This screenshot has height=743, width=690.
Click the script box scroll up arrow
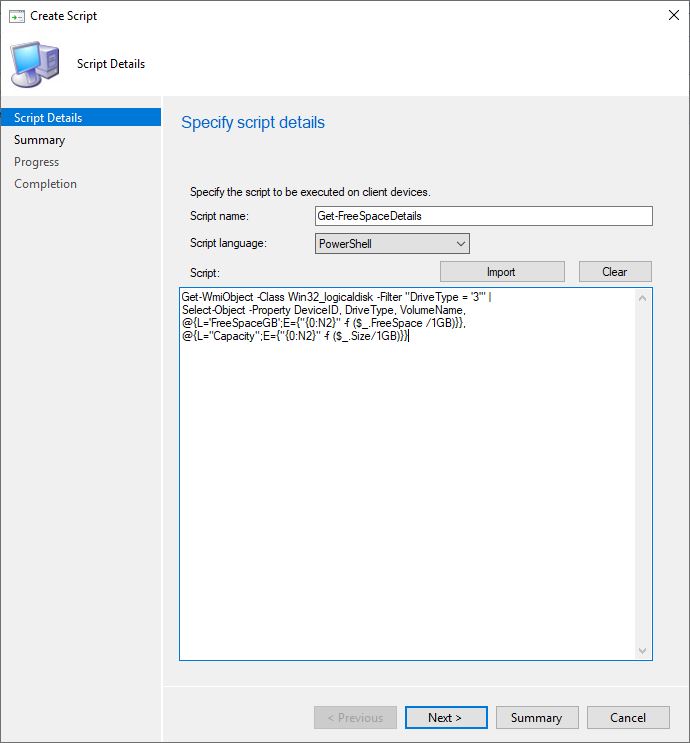click(x=643, y=298)
